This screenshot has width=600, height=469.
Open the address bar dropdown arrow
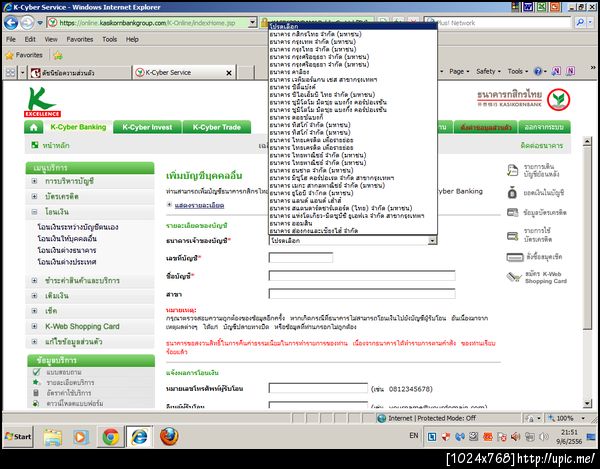click(x=252, y=23)
